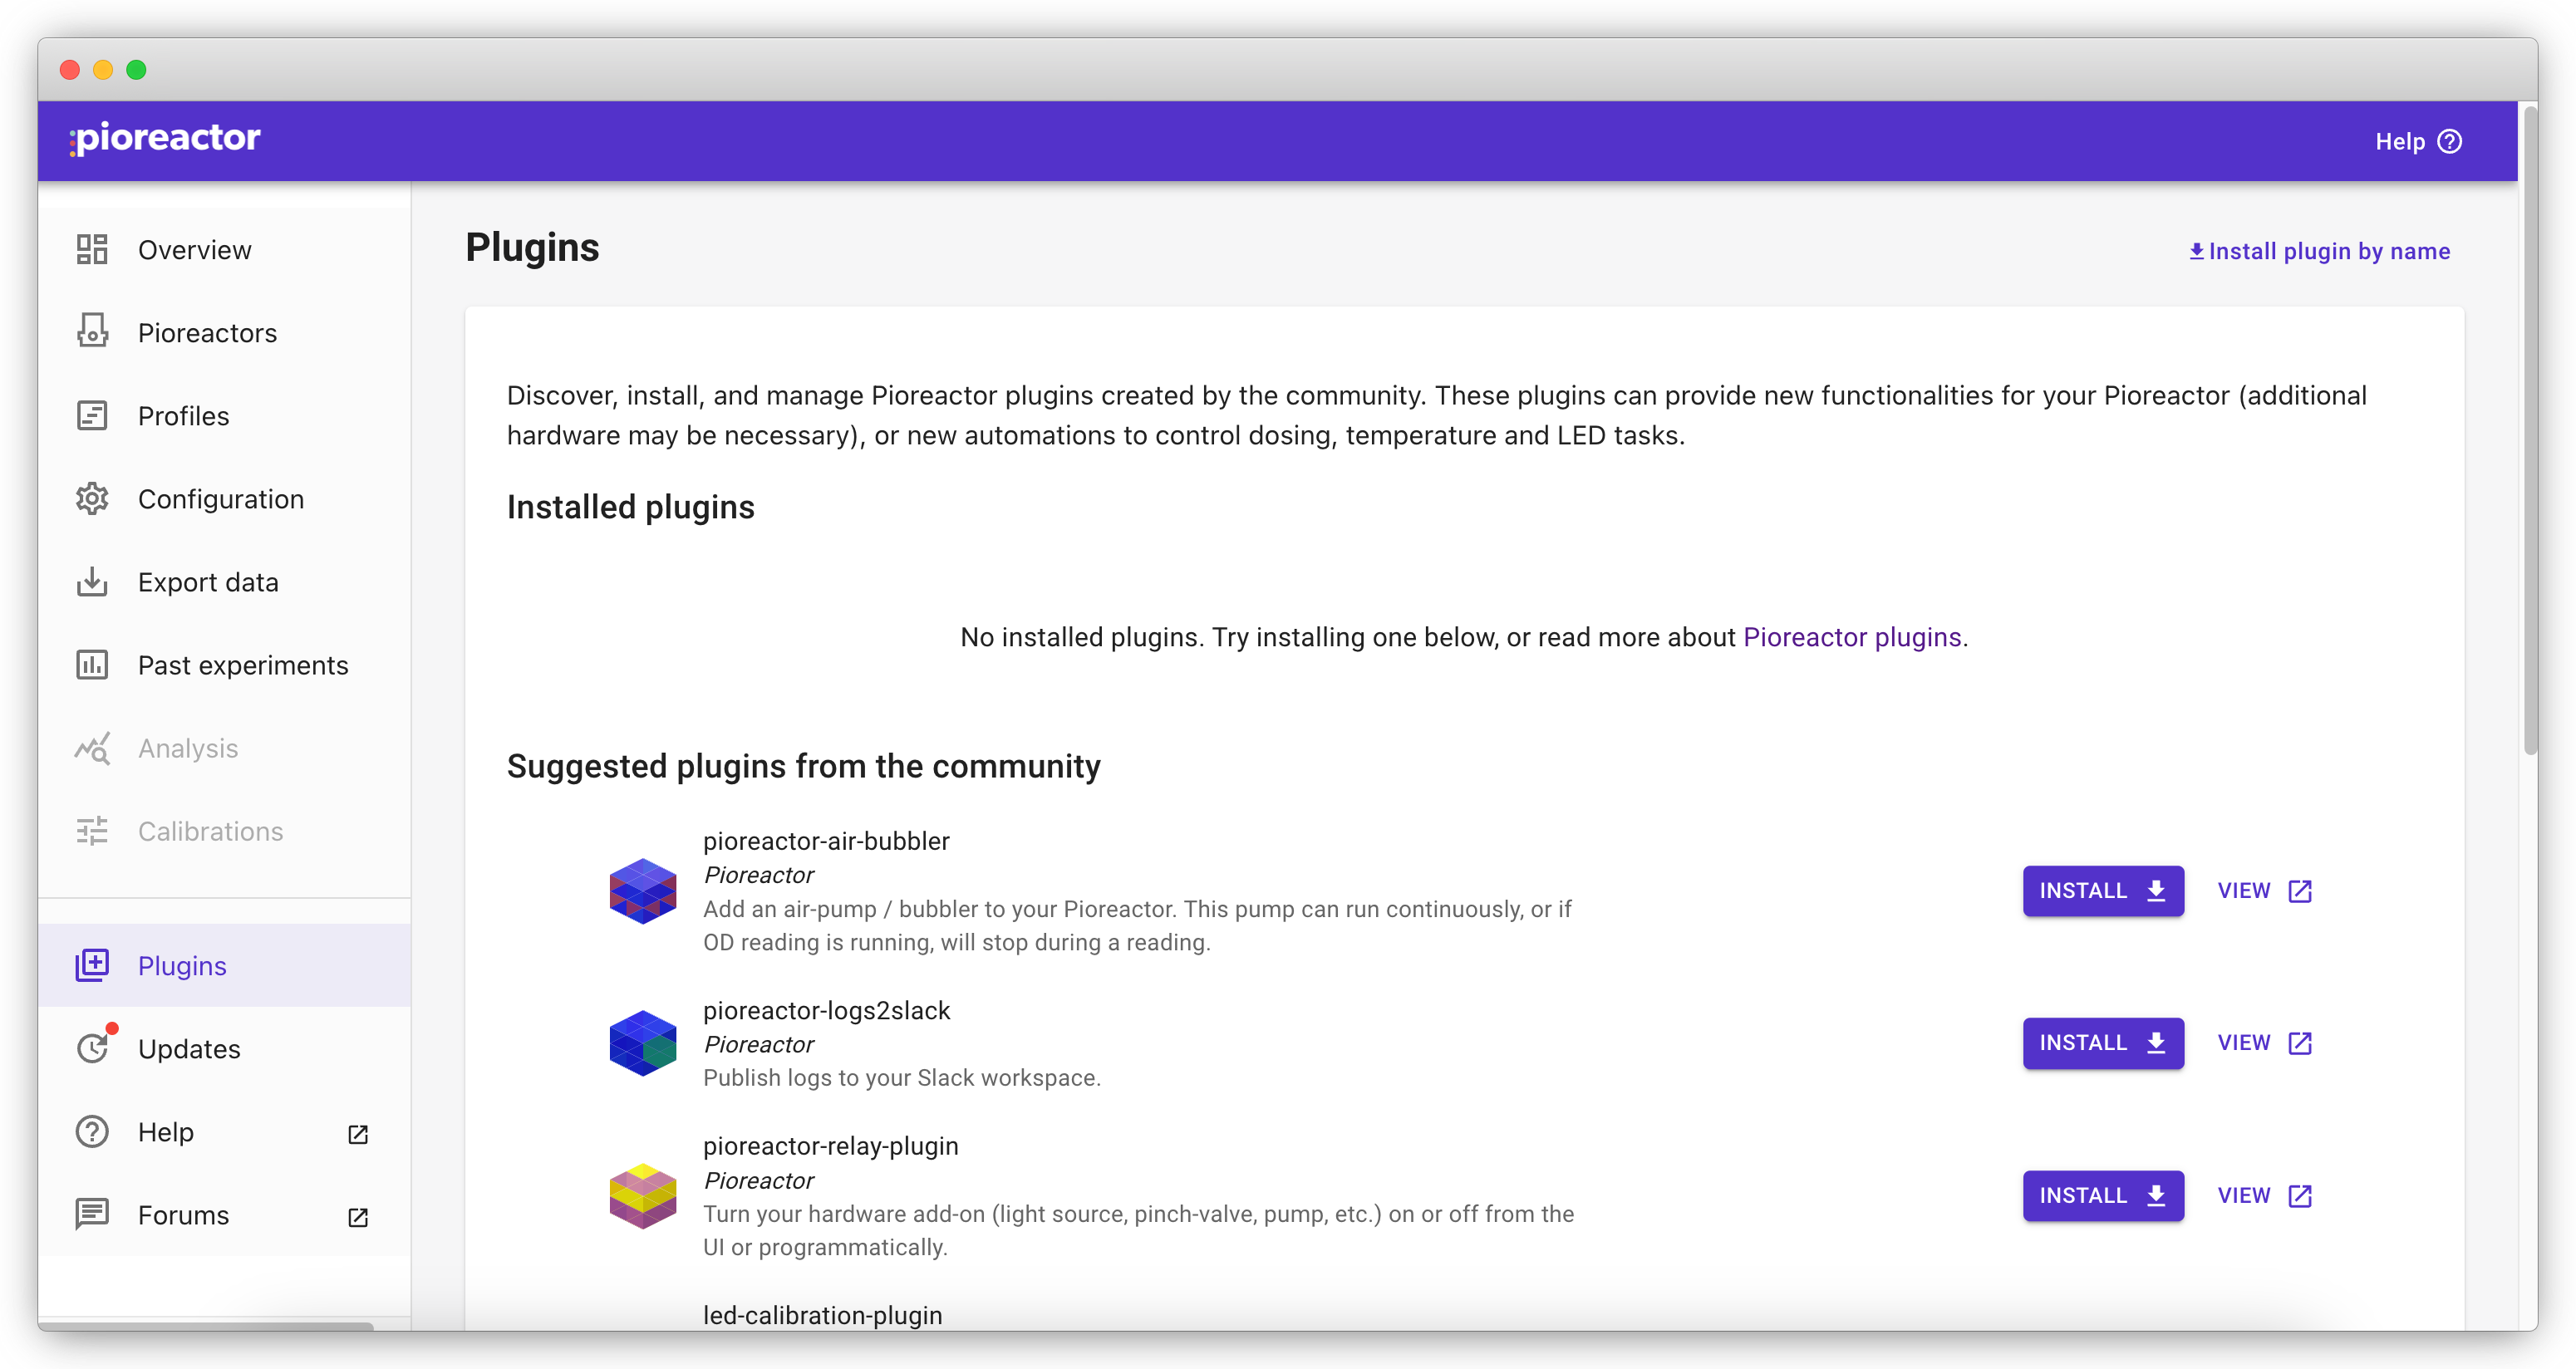Click the Past experiments sidebar item
This screenshot has height=1369, width=2576.
click(x=243, y=665)
